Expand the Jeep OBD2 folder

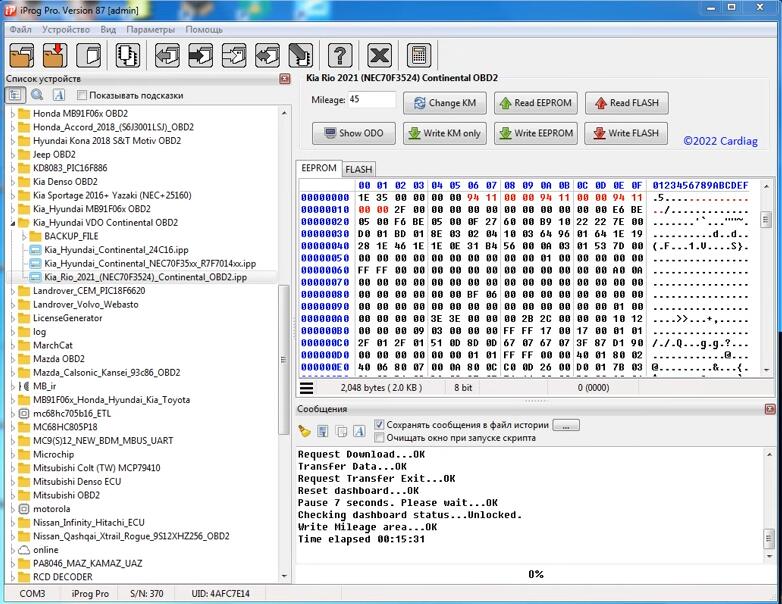(x=12, y=155)
